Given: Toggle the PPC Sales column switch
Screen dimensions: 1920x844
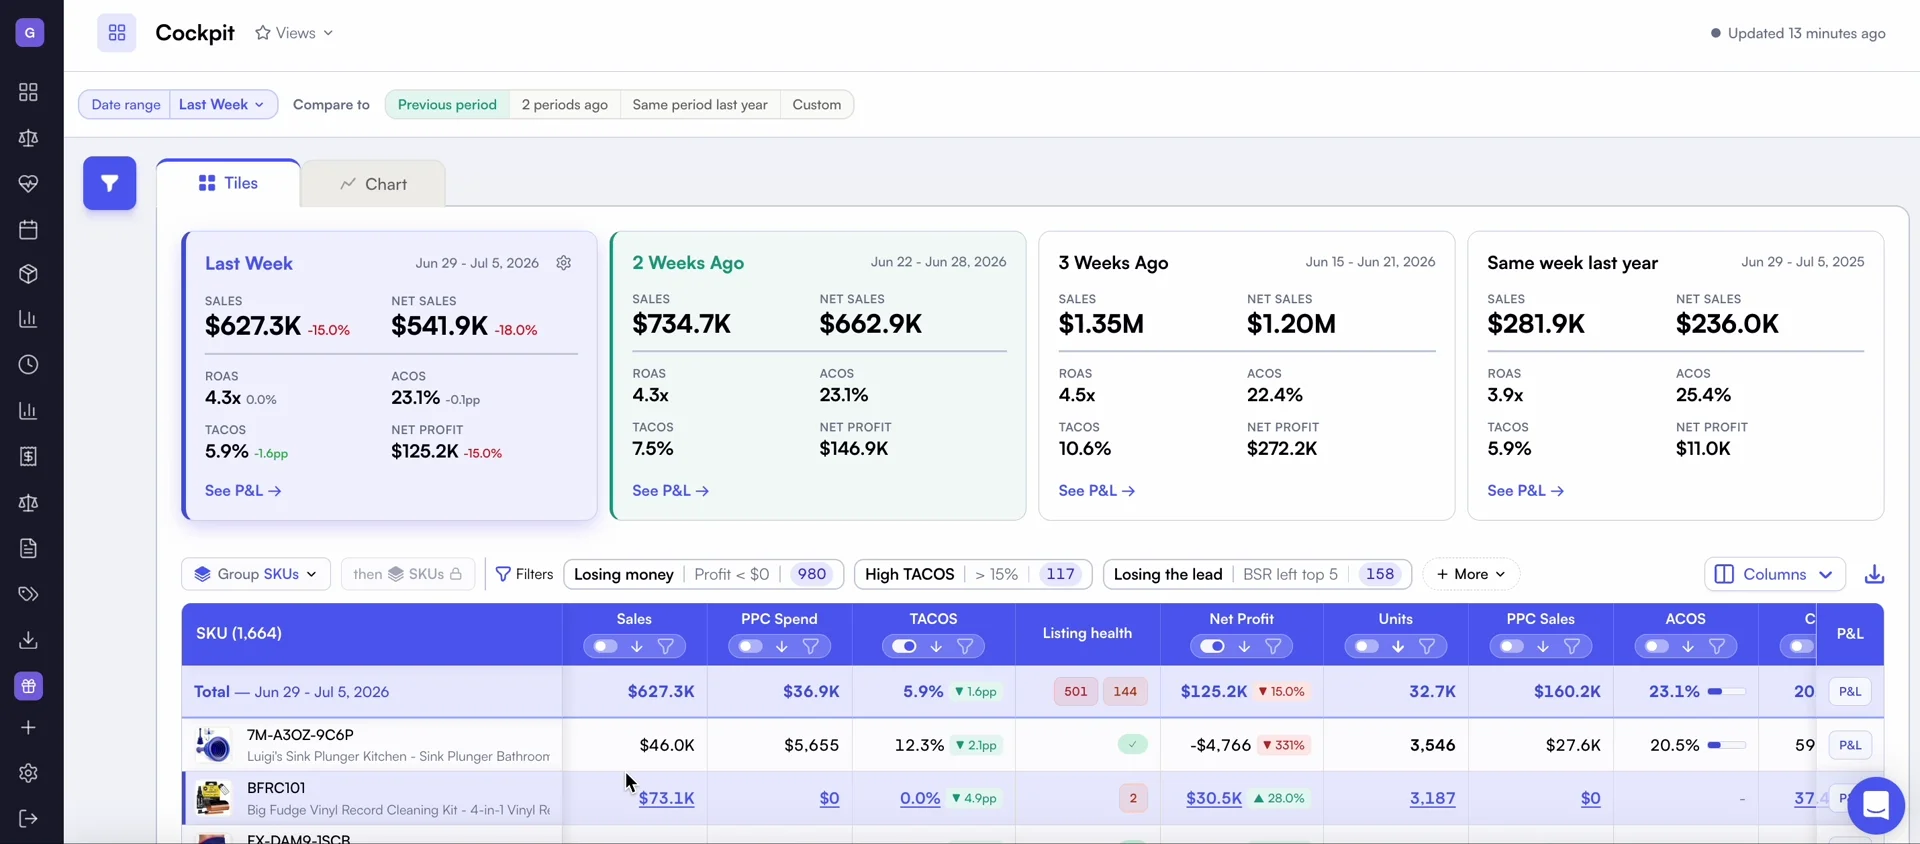Looking at the screenshot, I should point(1511,647).
